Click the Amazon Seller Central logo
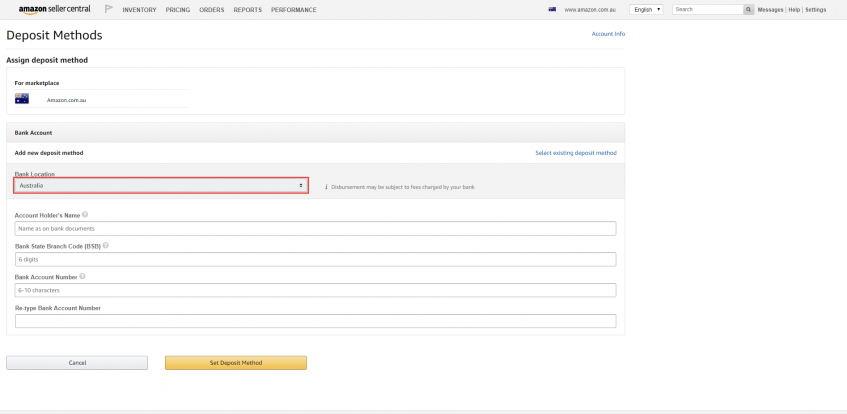Viewport: 847px width, 414px height. click(x=54, y=9)
